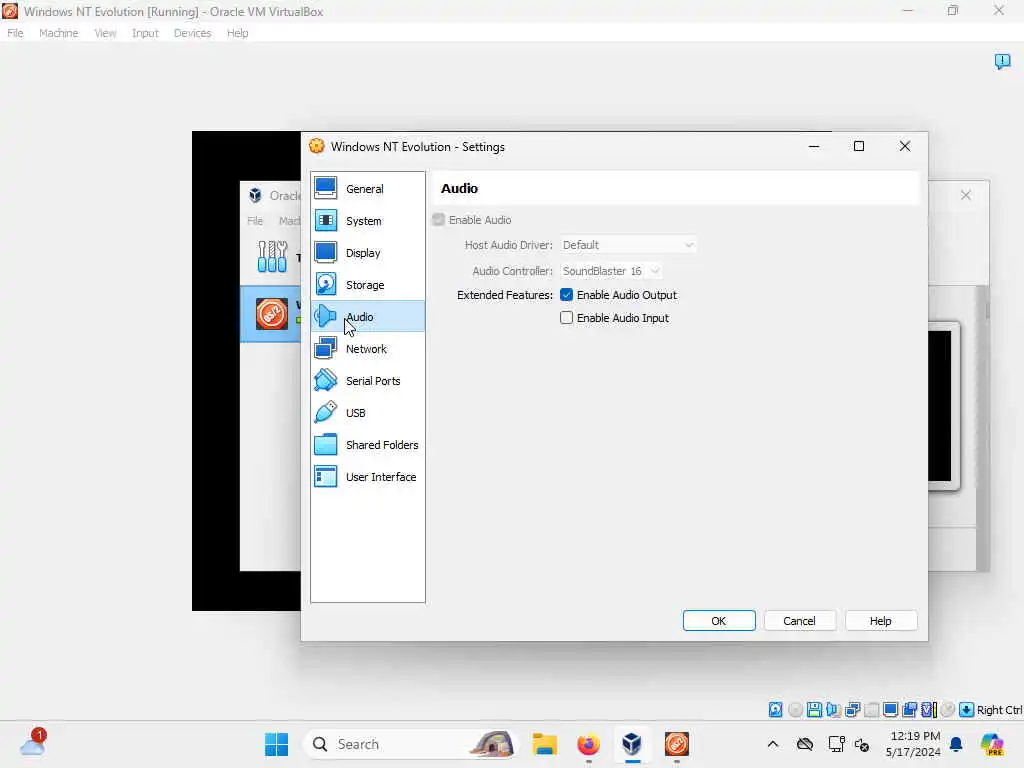Viewport: 1024px width, 768px height.
Task: Open File menu in background Oracle window
Action: pos(255,221)
